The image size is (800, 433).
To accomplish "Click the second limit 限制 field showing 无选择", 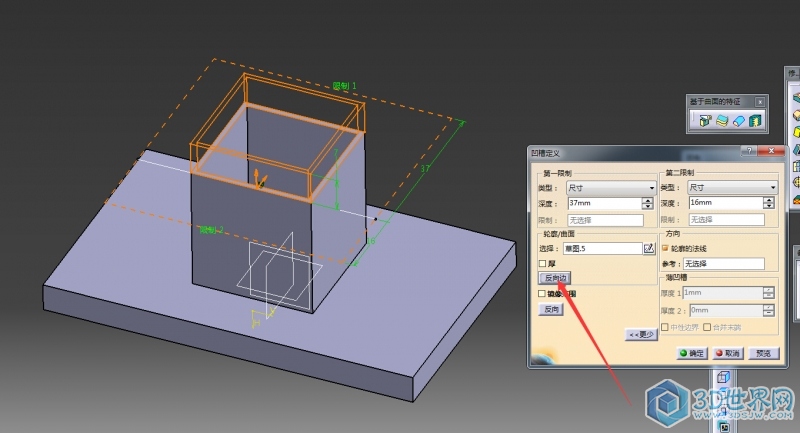I will (x=727, y=220).
